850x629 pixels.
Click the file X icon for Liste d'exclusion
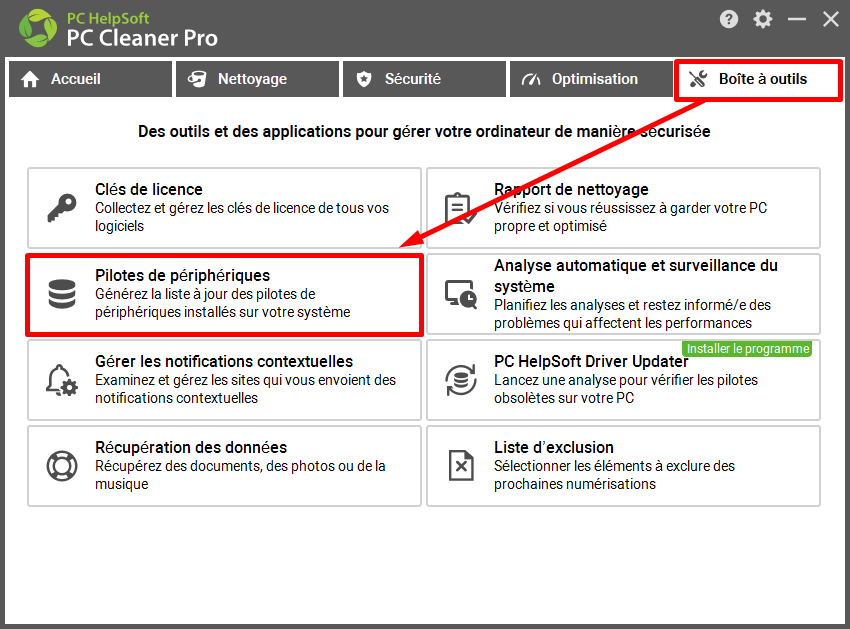461,466
